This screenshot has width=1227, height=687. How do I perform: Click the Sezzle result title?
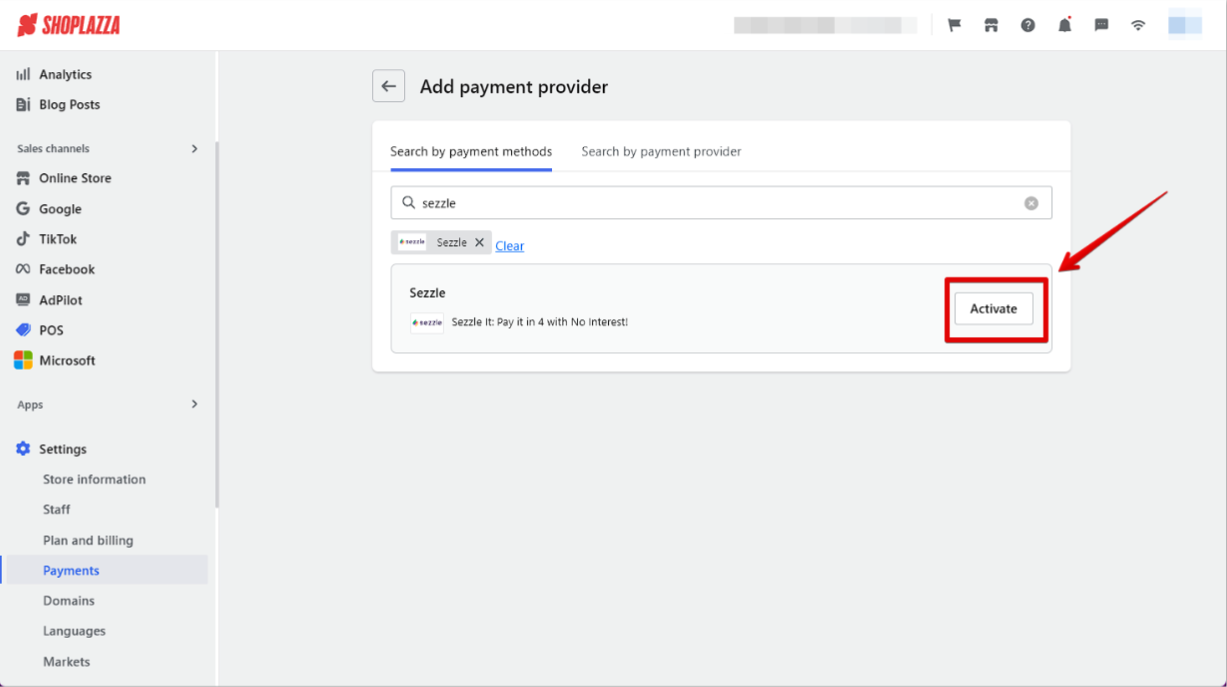[427, 293]
